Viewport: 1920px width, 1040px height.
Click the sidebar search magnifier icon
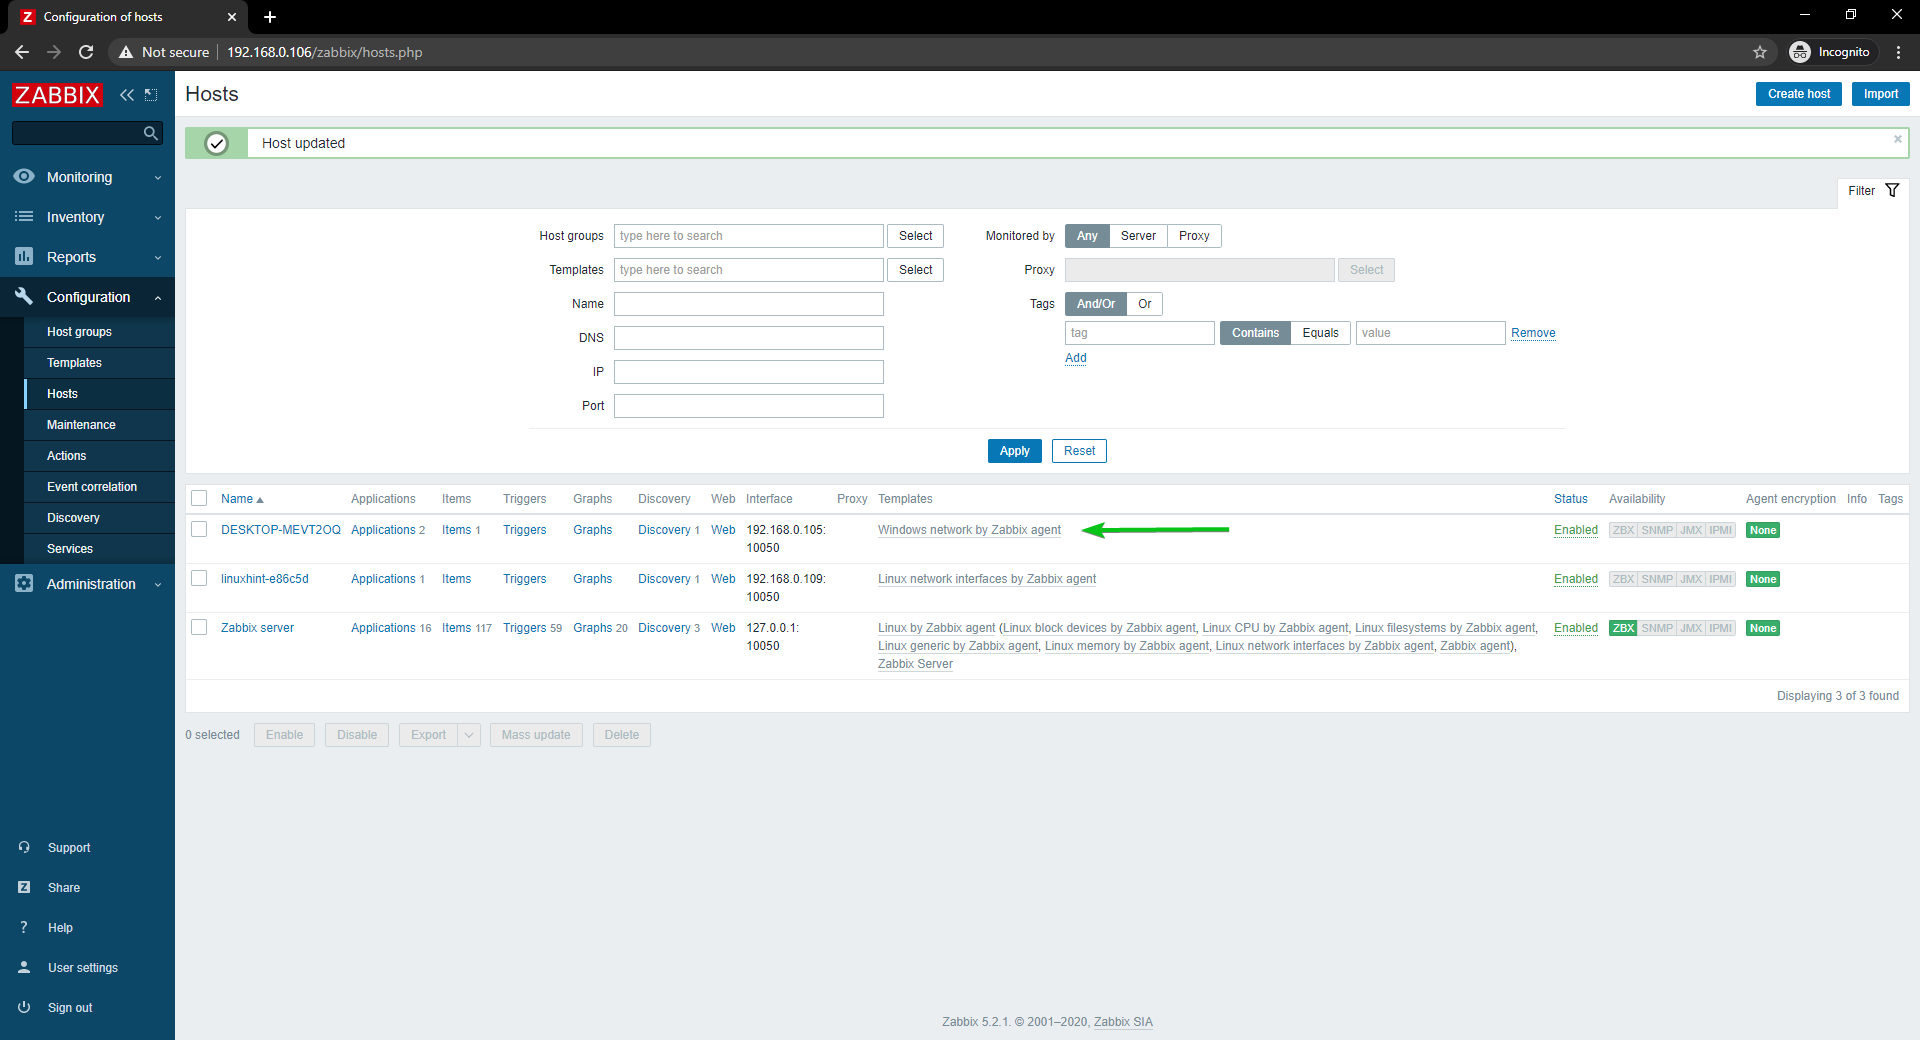coord(150,133)
